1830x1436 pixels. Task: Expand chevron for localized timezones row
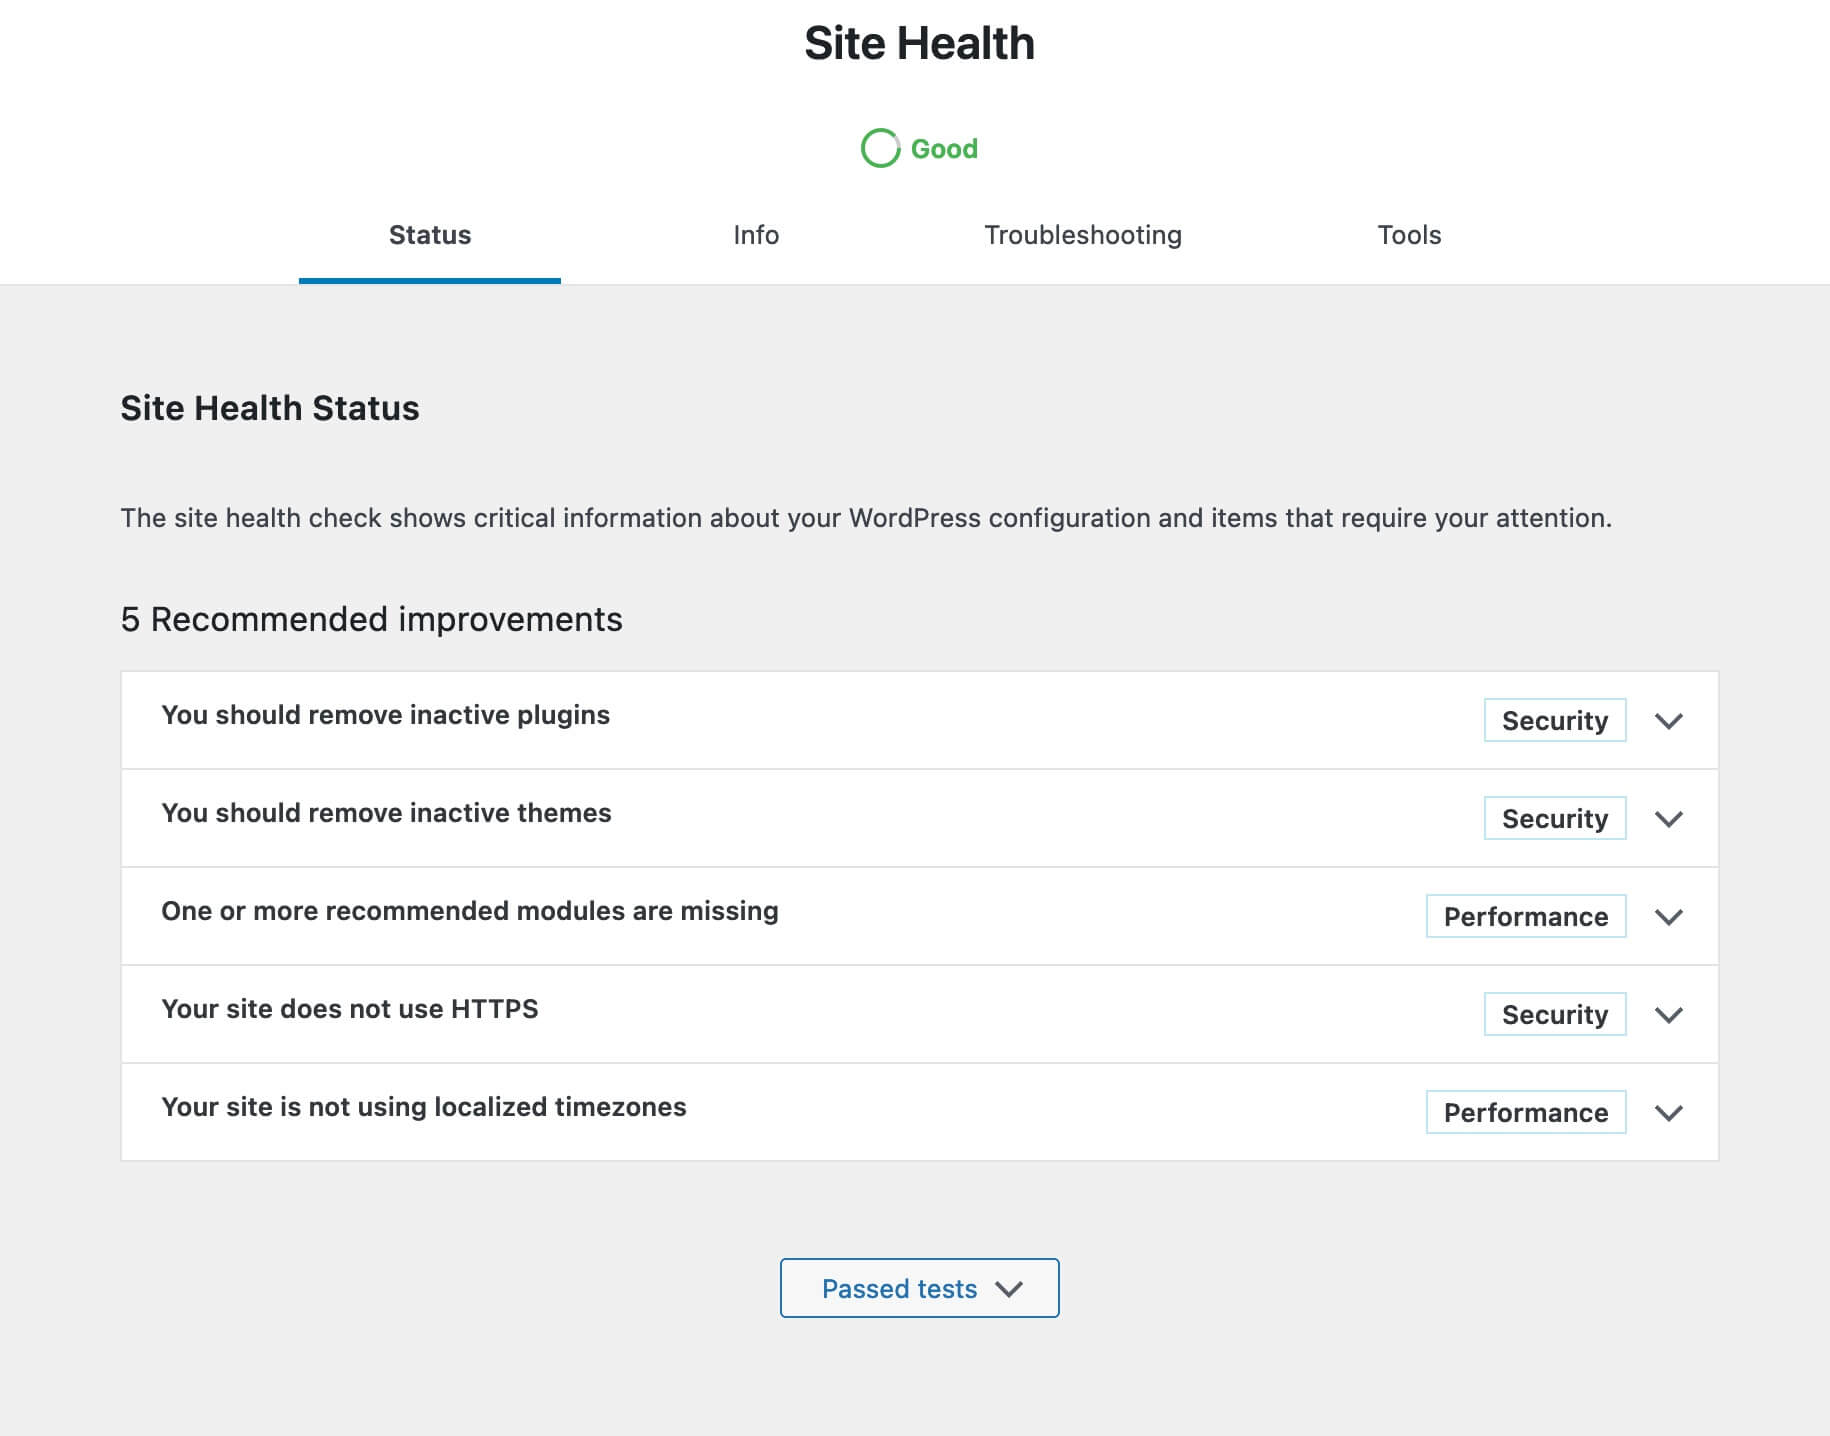pos(1668,1113)
